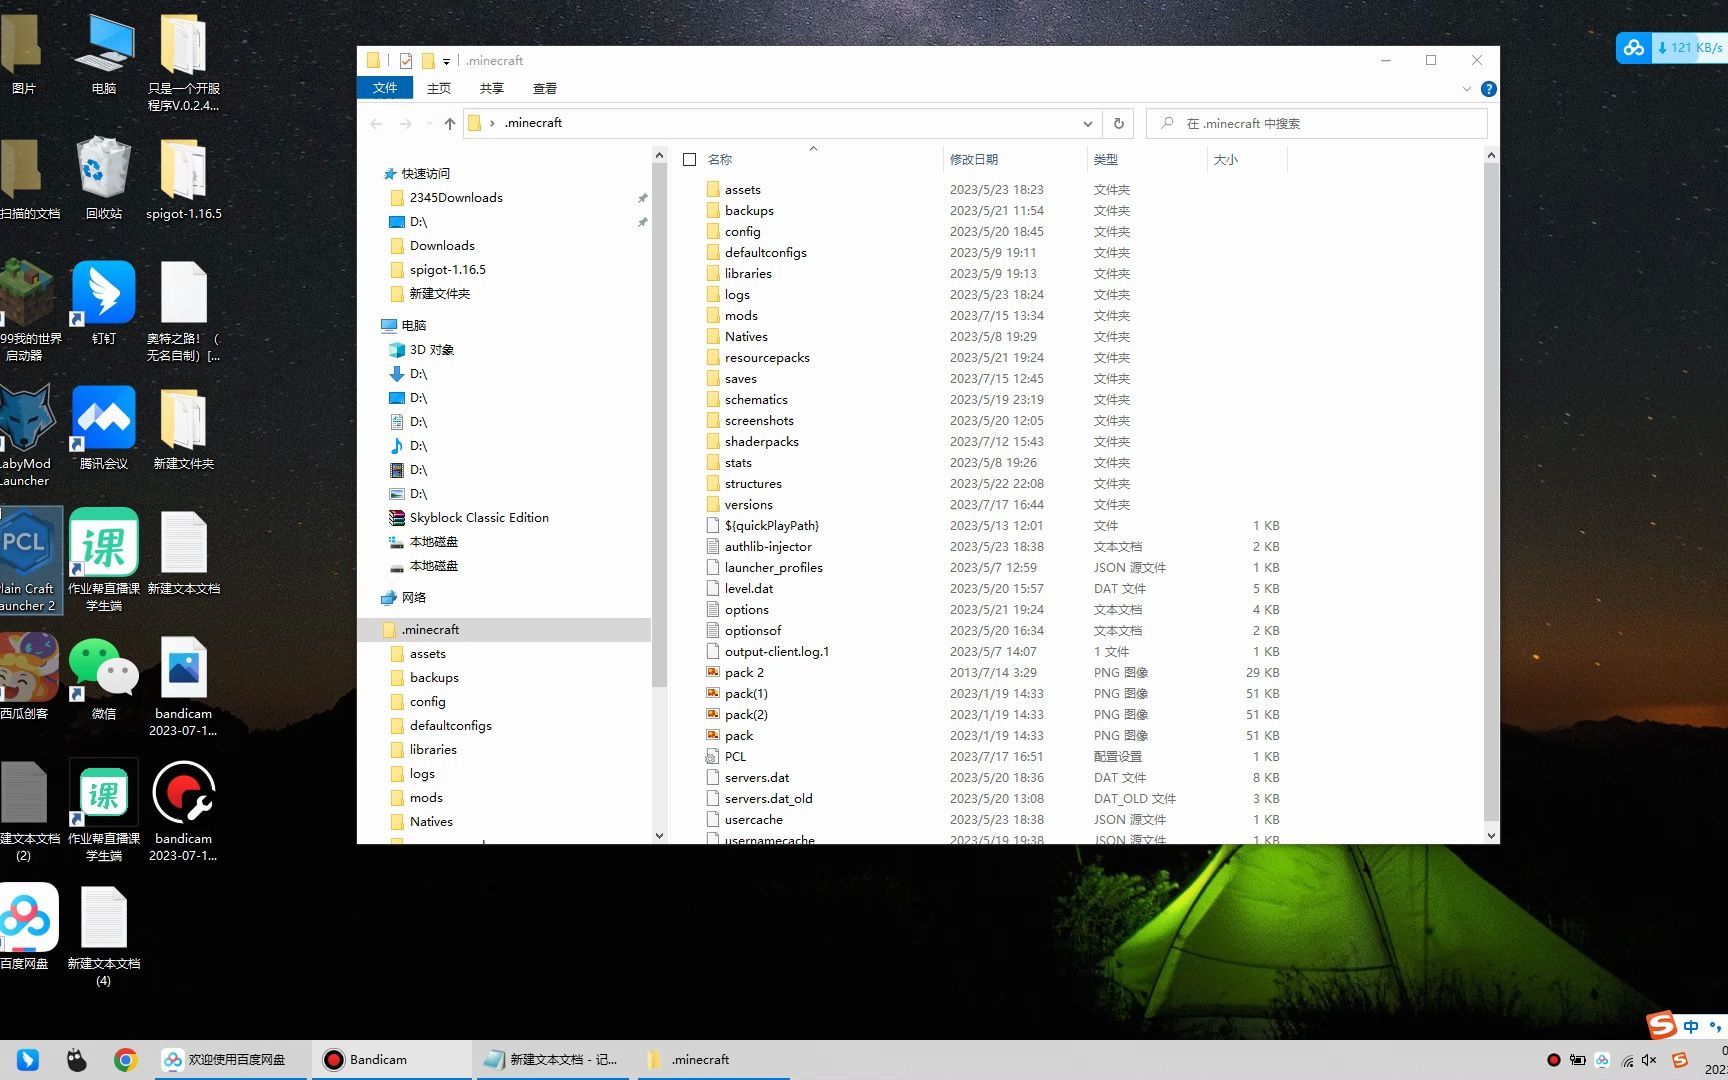Open the 百度网盘 desktop icon
The image size is (1728, 1080).
click(26, 927)
